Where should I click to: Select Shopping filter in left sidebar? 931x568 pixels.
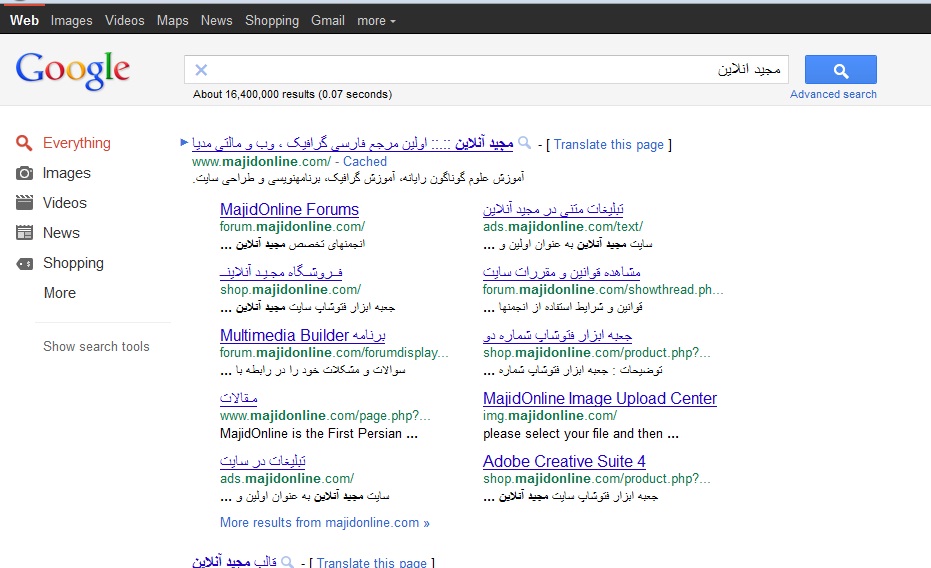pyautogui.click(x=73, y=264)
